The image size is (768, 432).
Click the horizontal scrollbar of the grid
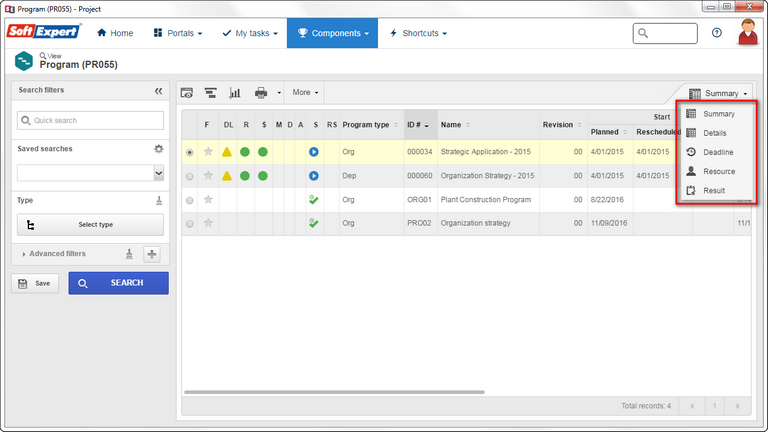[x=335, y=392]
